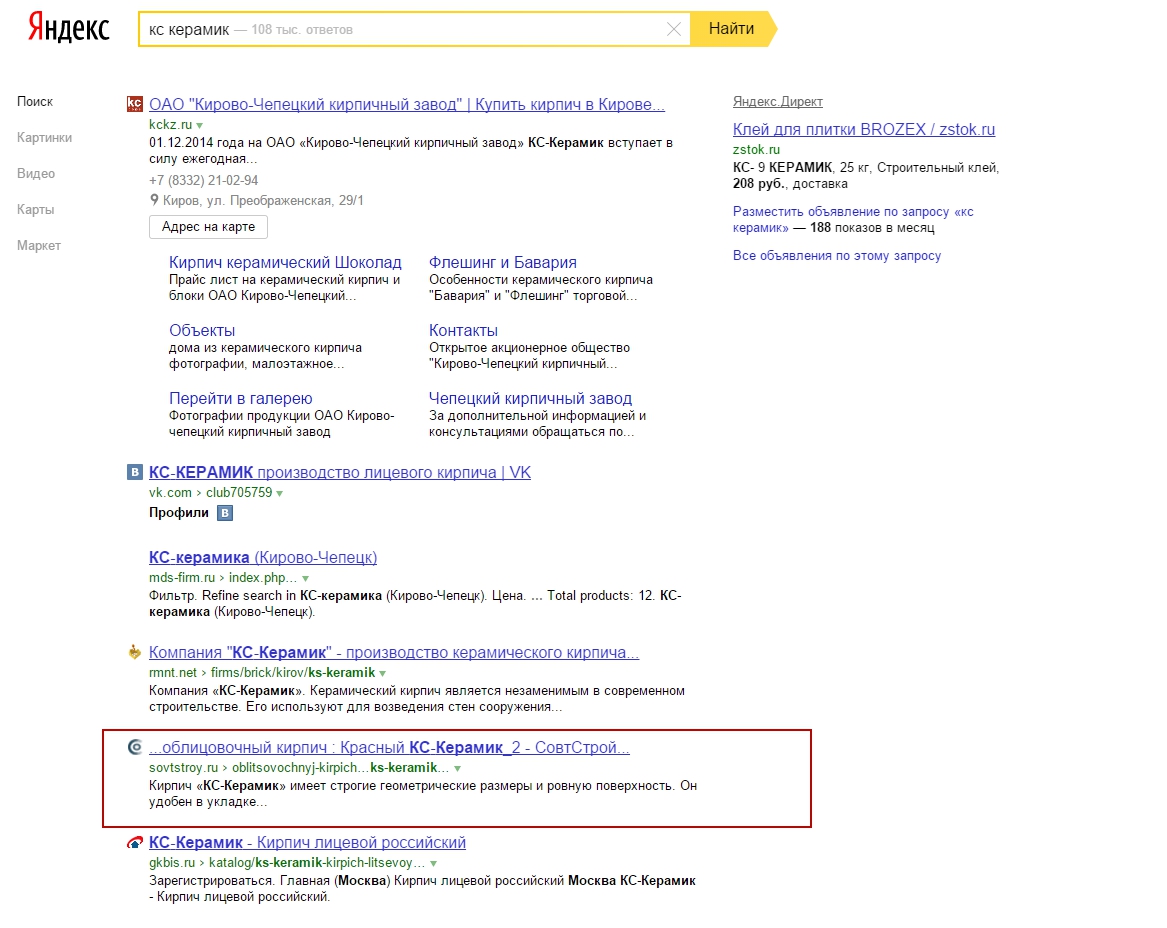Viewport: 1167px width, 928px height.
Task: Open the КС-КЕРАМИК VK result
Action: click(x=339, y=473)
